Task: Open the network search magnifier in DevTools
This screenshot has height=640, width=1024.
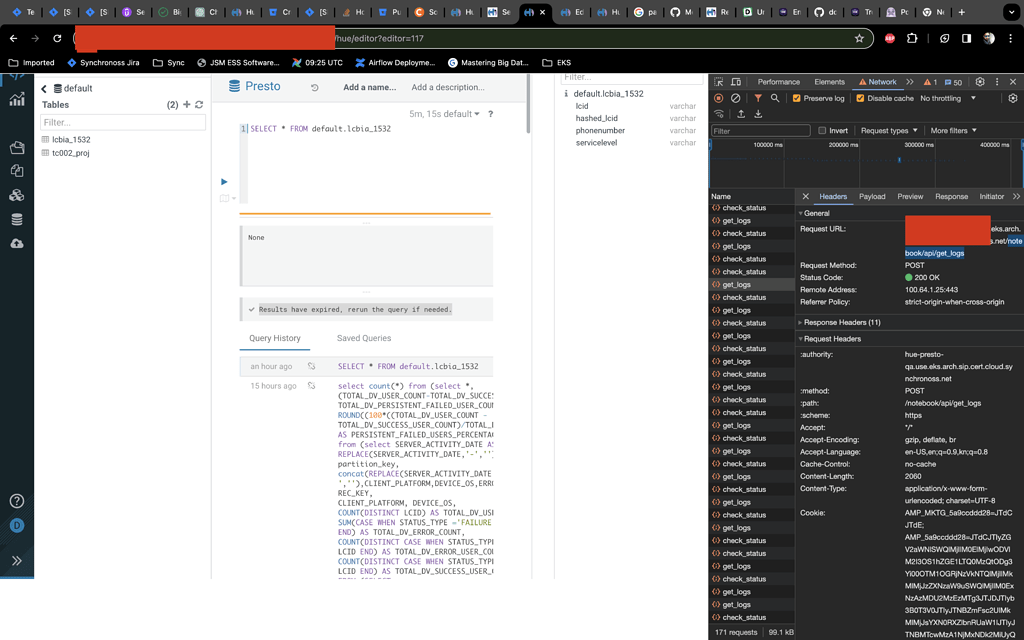Action: click(x=774, y=98)
